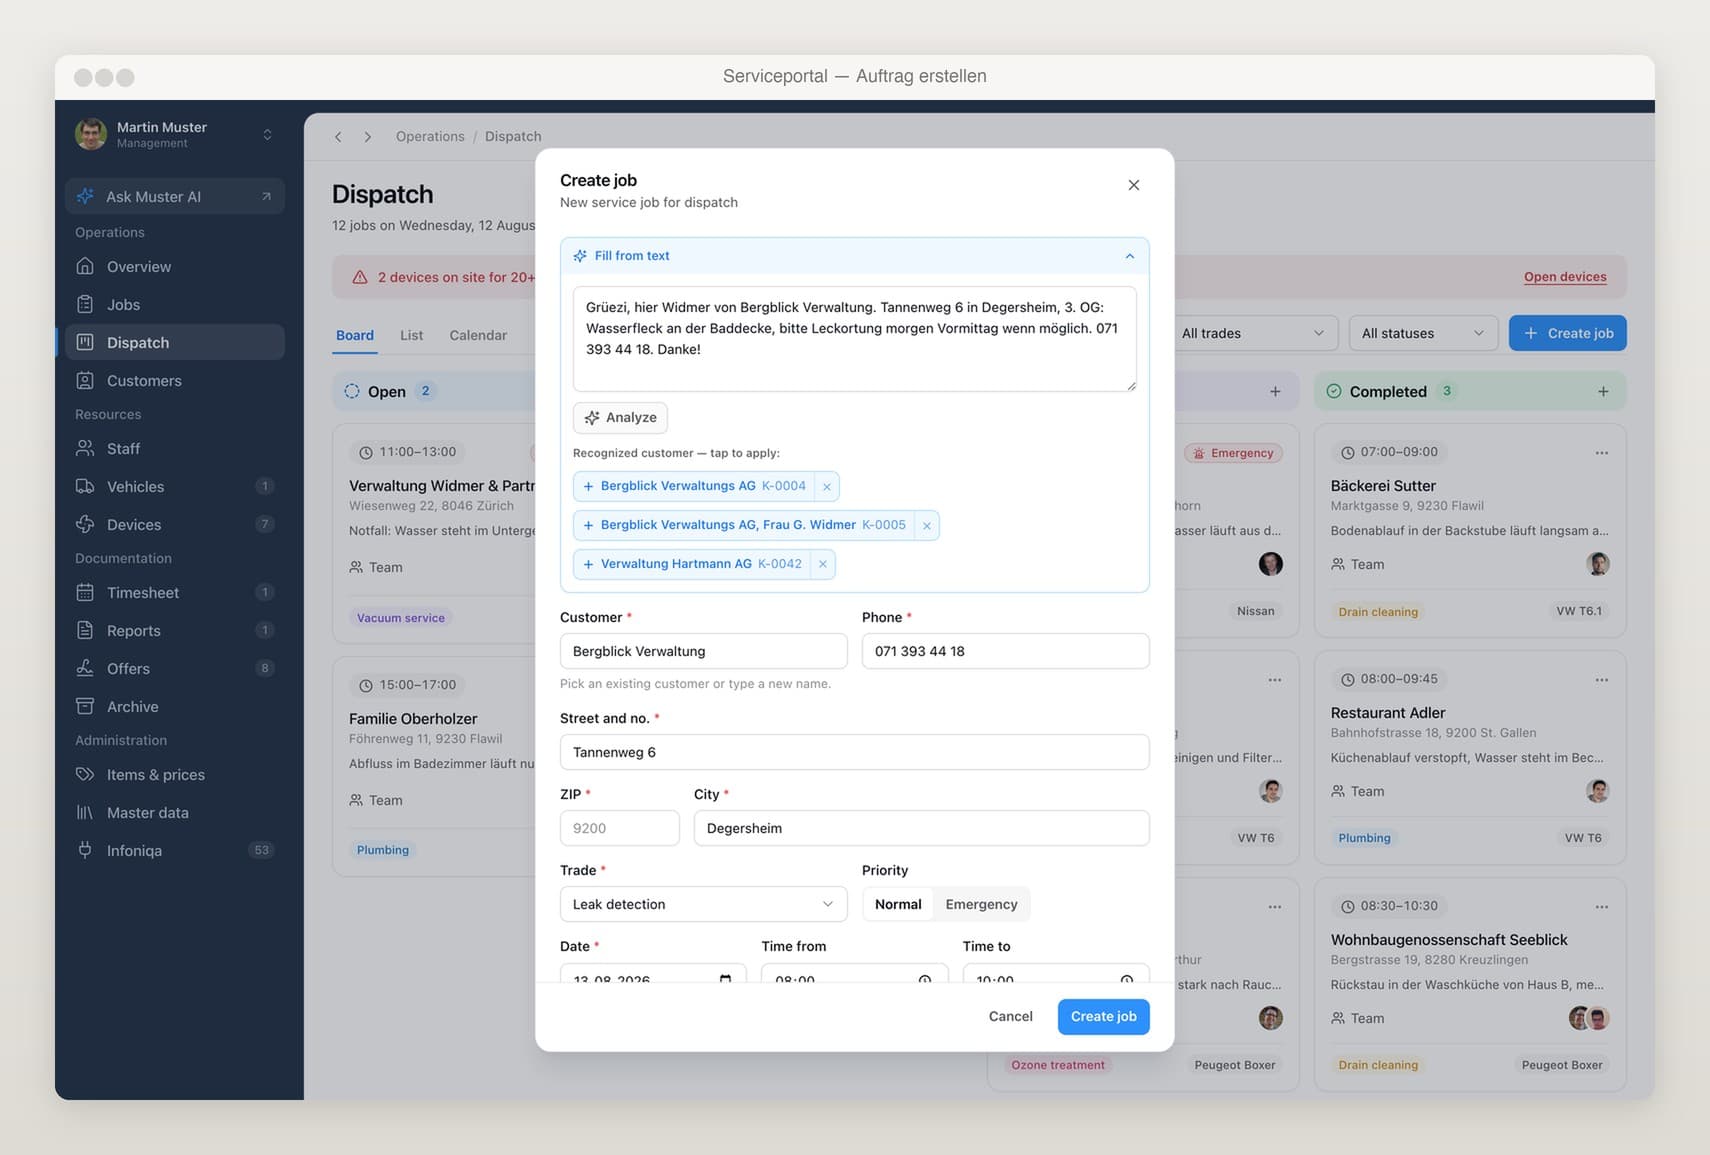Image resolution: width=1710 pixels, height=1155 pixels.
Task: Click the Master data icon
Action: pos(85,812)
